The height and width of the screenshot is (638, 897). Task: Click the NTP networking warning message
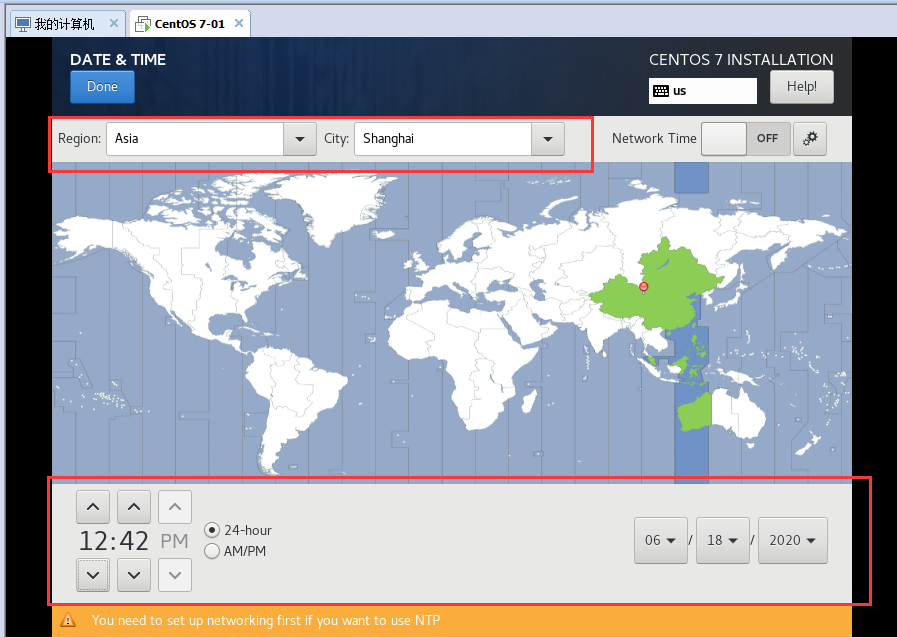[x=266, y=621]
